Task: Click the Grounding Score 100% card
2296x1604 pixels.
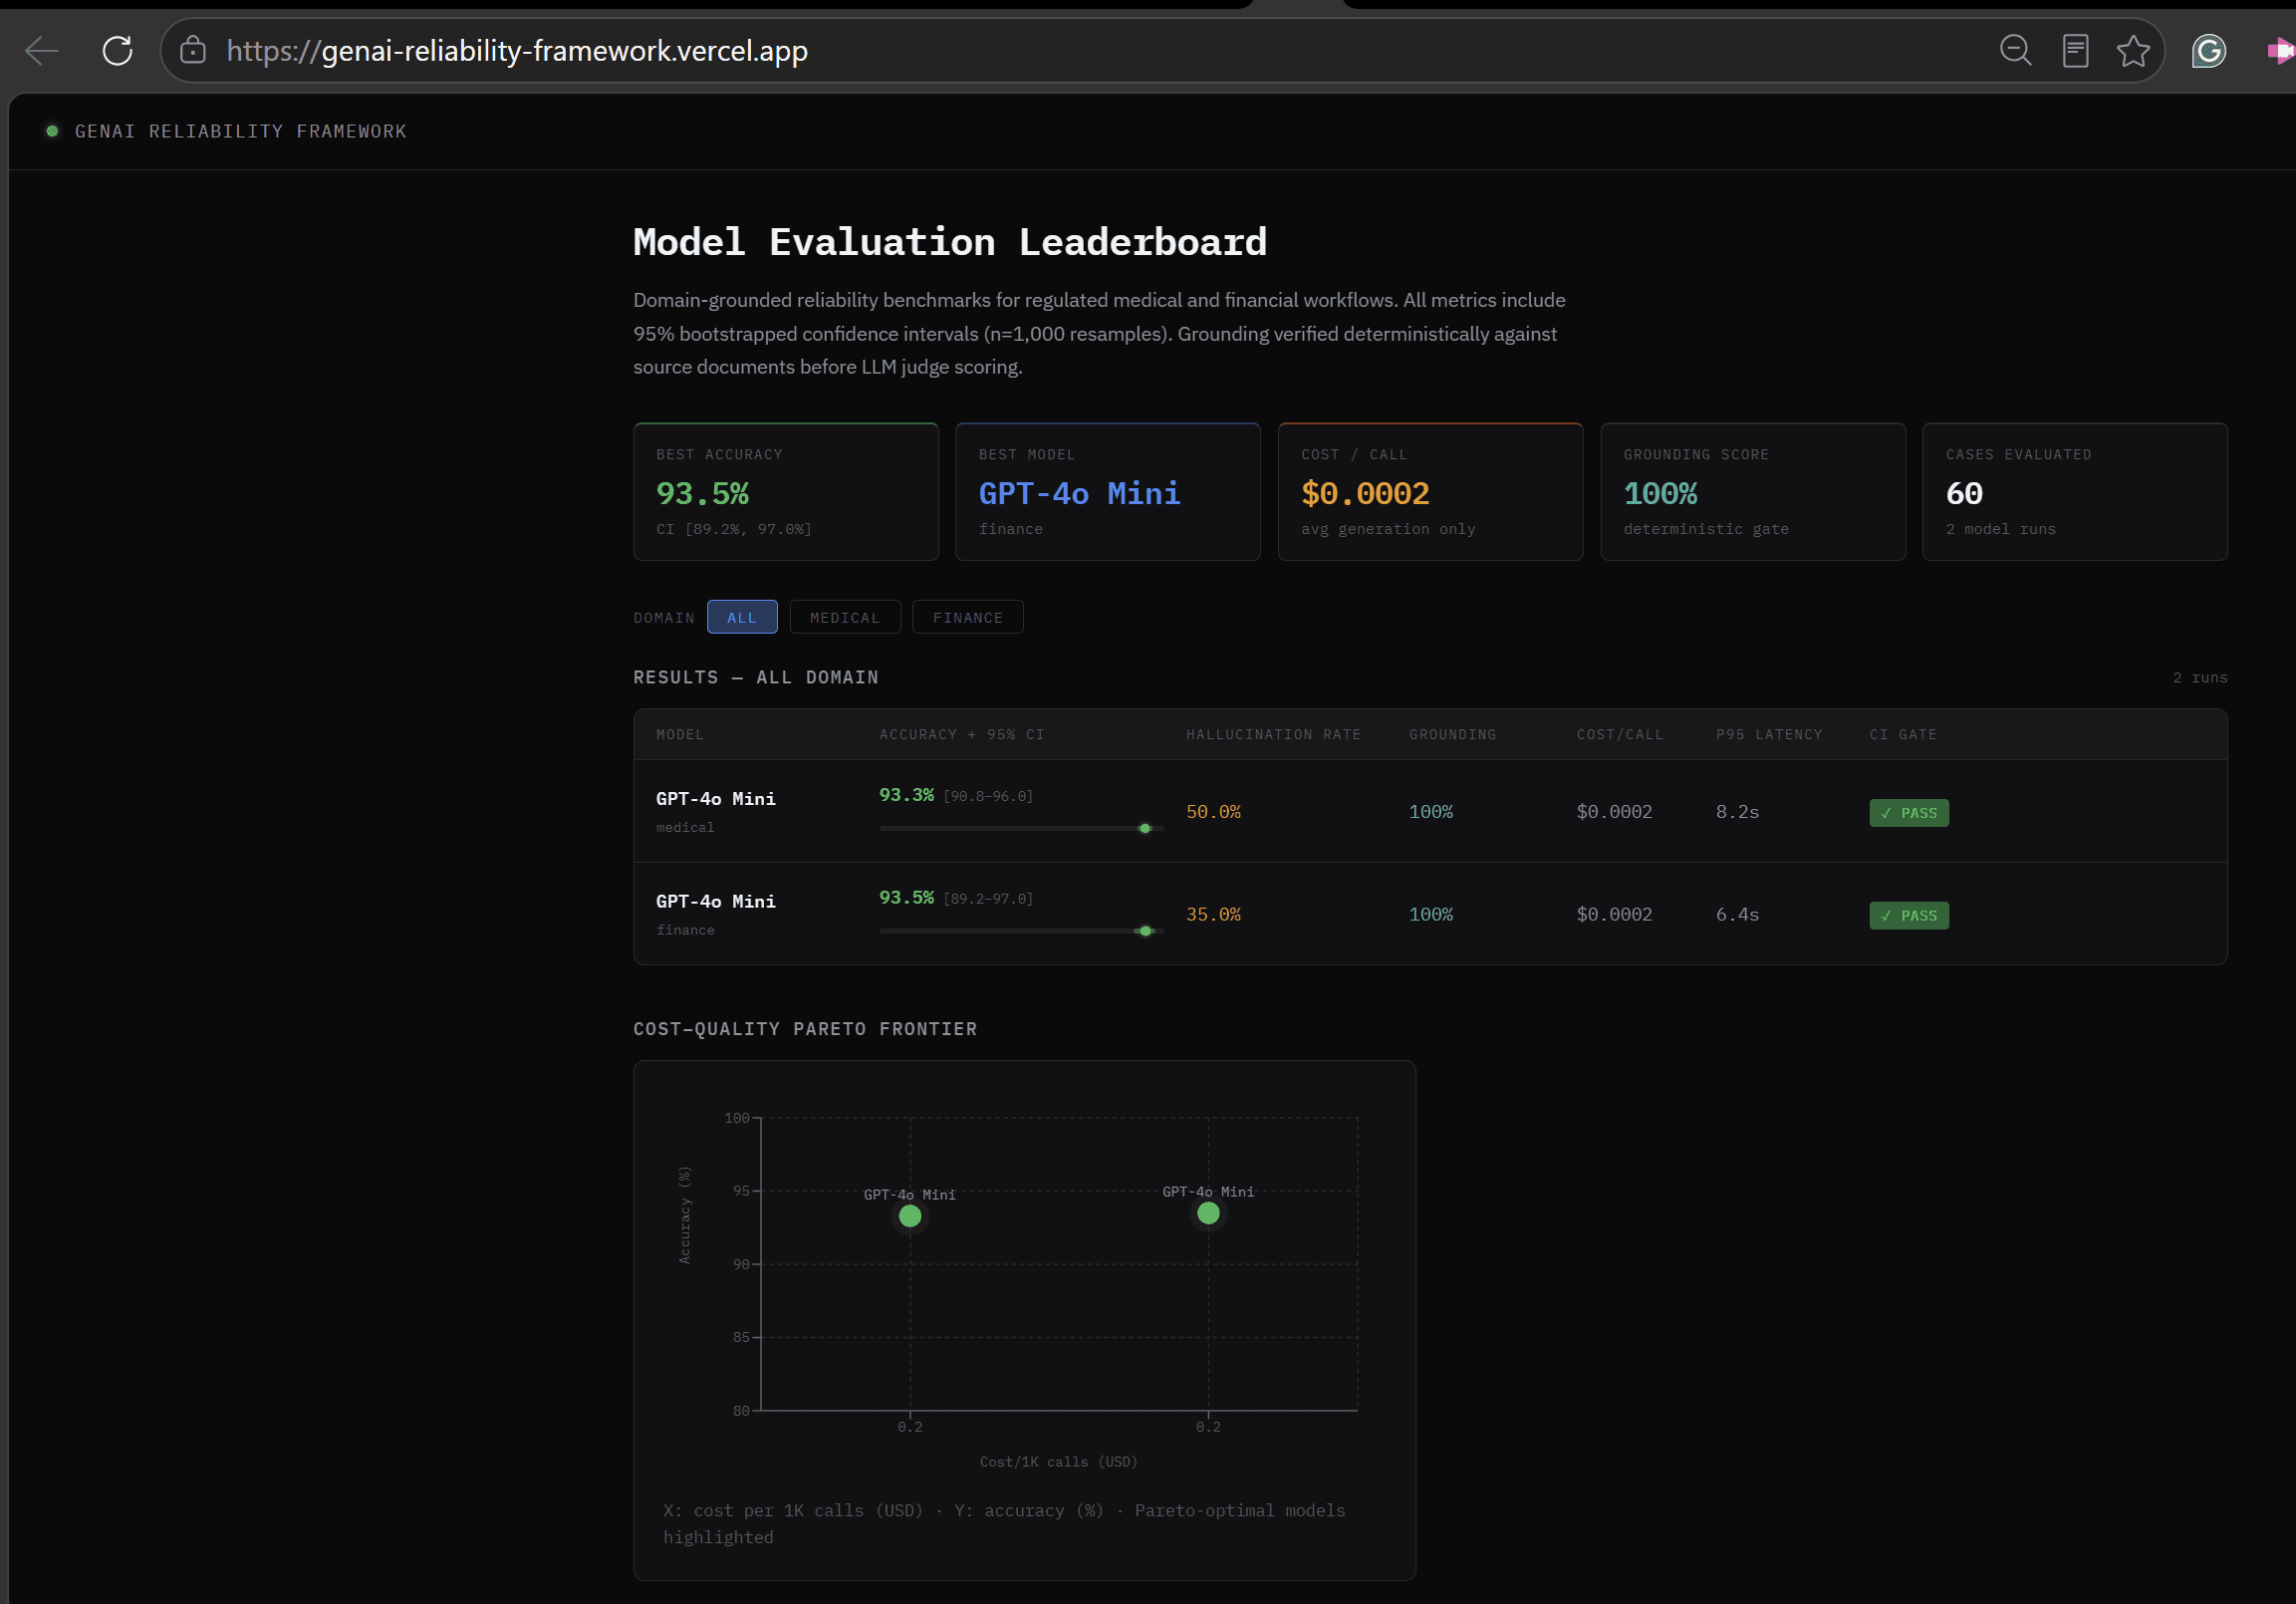Action: 1753,492
